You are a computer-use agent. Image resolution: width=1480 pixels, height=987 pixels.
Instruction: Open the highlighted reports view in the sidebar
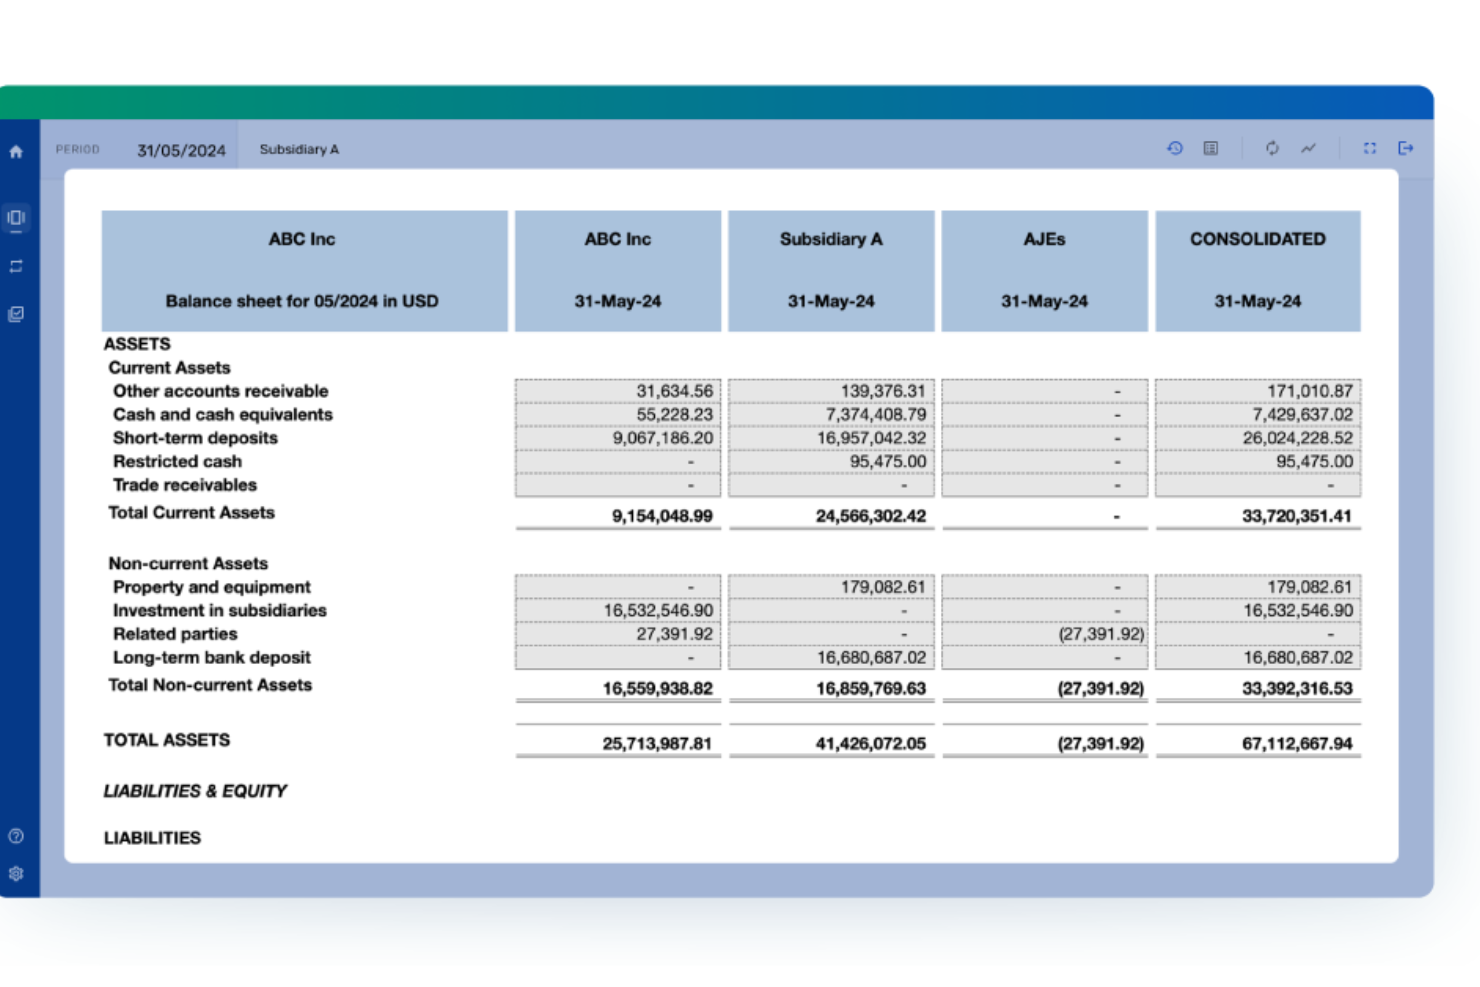(x=16, y=218)
